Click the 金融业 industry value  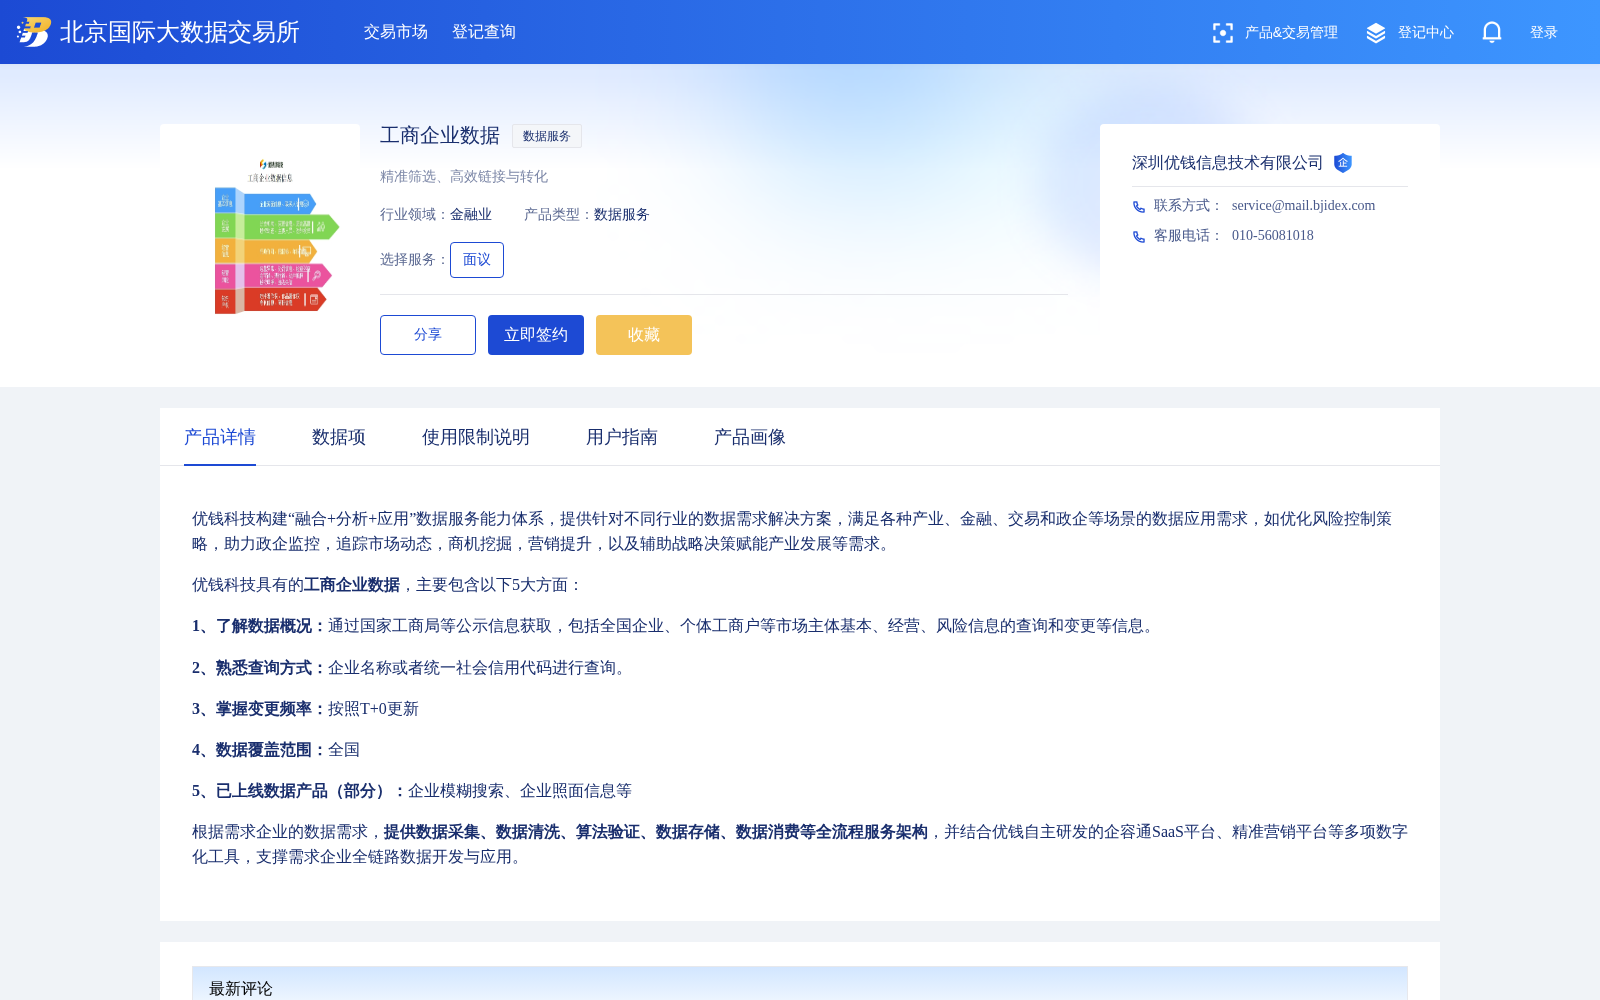coord(471,215)
